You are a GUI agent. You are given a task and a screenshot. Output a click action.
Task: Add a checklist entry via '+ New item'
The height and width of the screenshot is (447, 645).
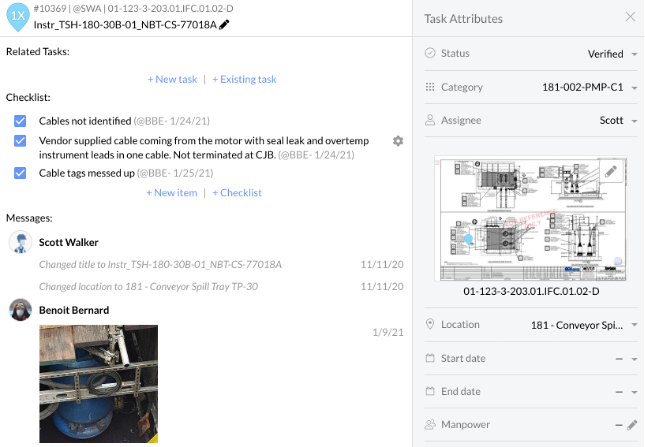click(172, 193)
